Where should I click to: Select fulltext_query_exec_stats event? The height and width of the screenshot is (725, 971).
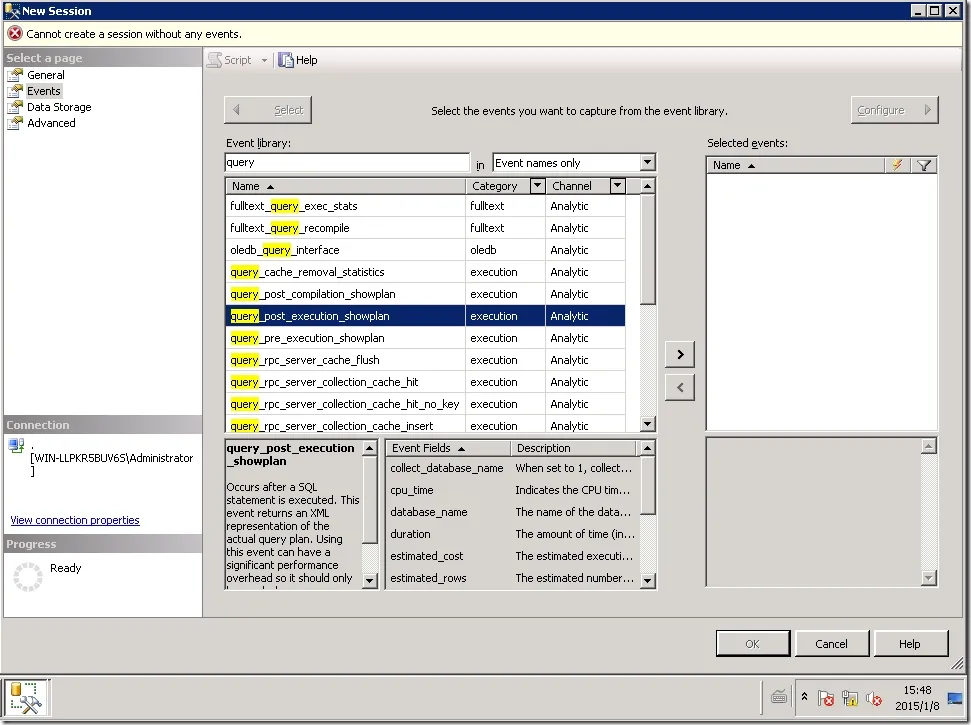[x=425, y=206]
